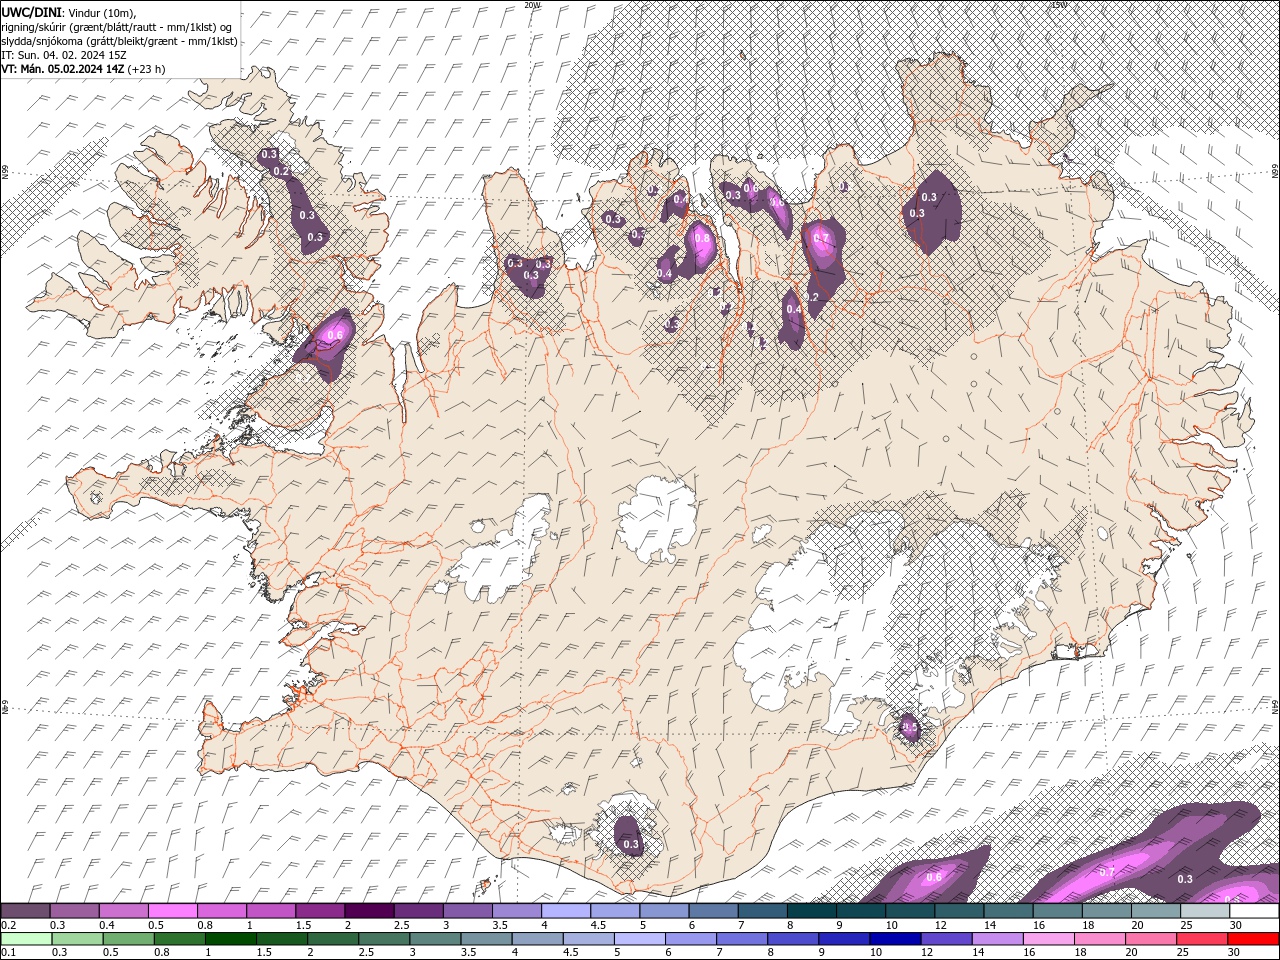Viewport: 1280px width, 960px height.
Task: Select the light grey top swatch between 25 and 30
Action: (1204, 911)
